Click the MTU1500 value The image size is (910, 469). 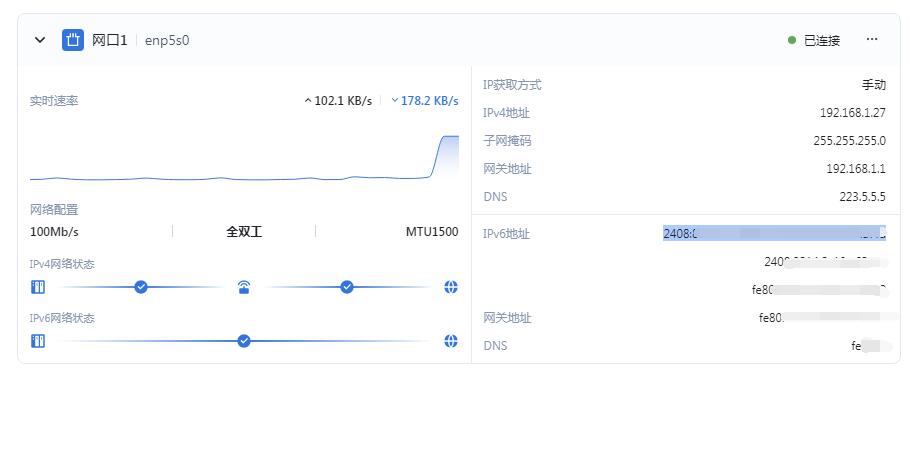click(x=432, y=232)
